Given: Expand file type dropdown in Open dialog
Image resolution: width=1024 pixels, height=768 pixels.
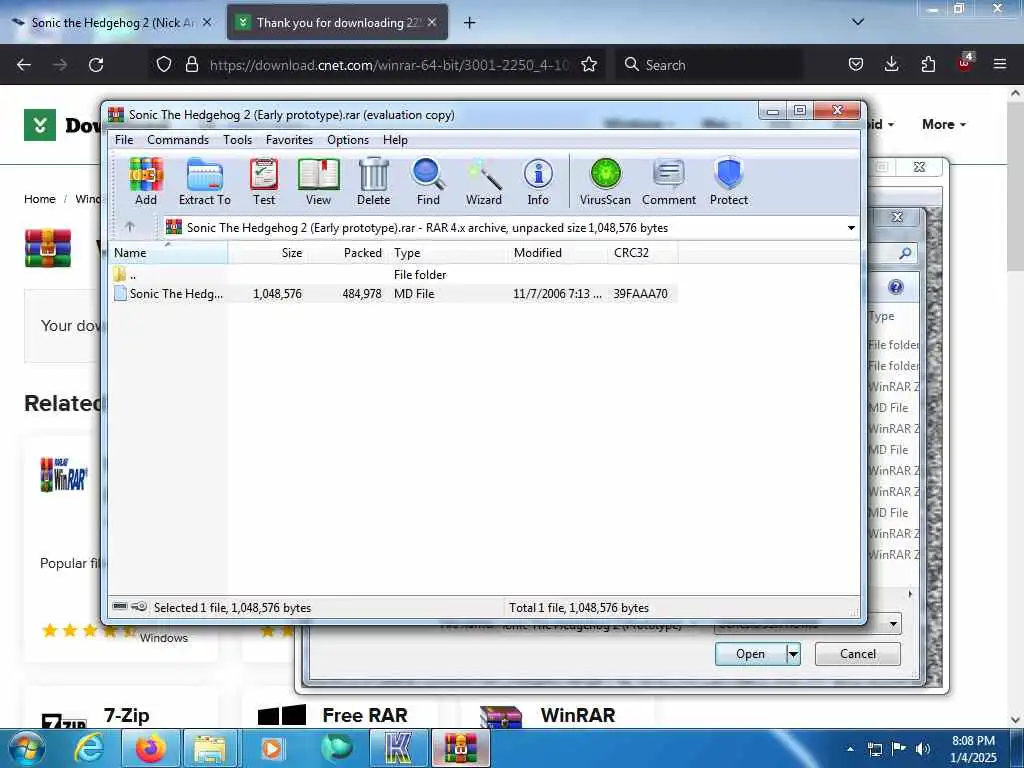Looking at the screenshot, I should pos(893,624).
